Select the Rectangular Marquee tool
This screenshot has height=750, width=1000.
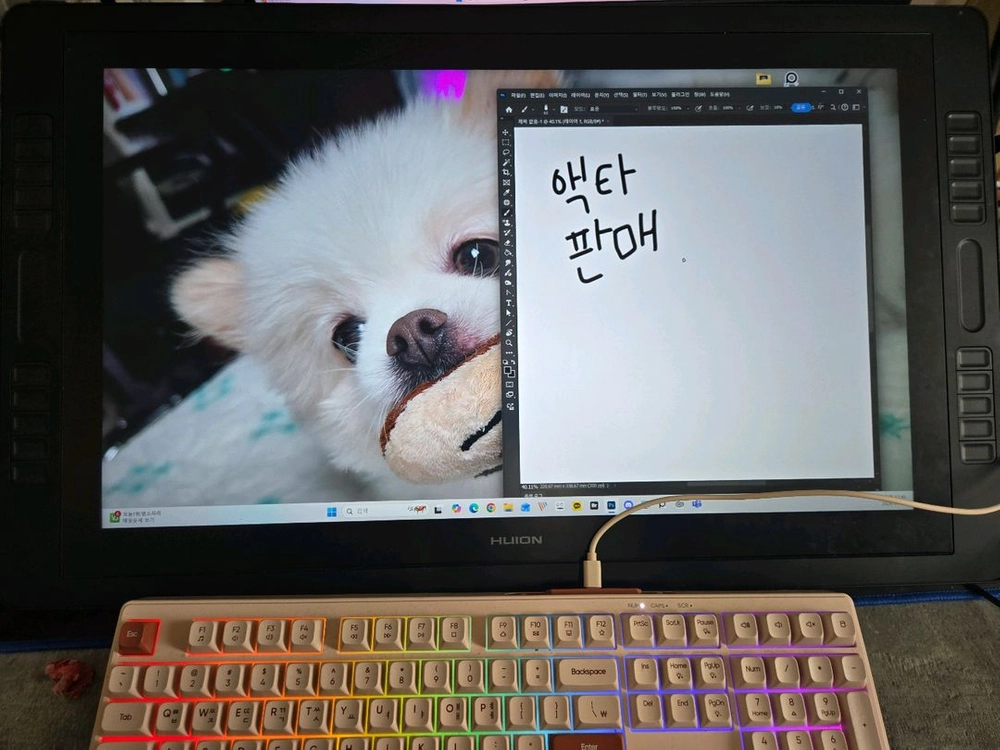(x=506, y=142)
